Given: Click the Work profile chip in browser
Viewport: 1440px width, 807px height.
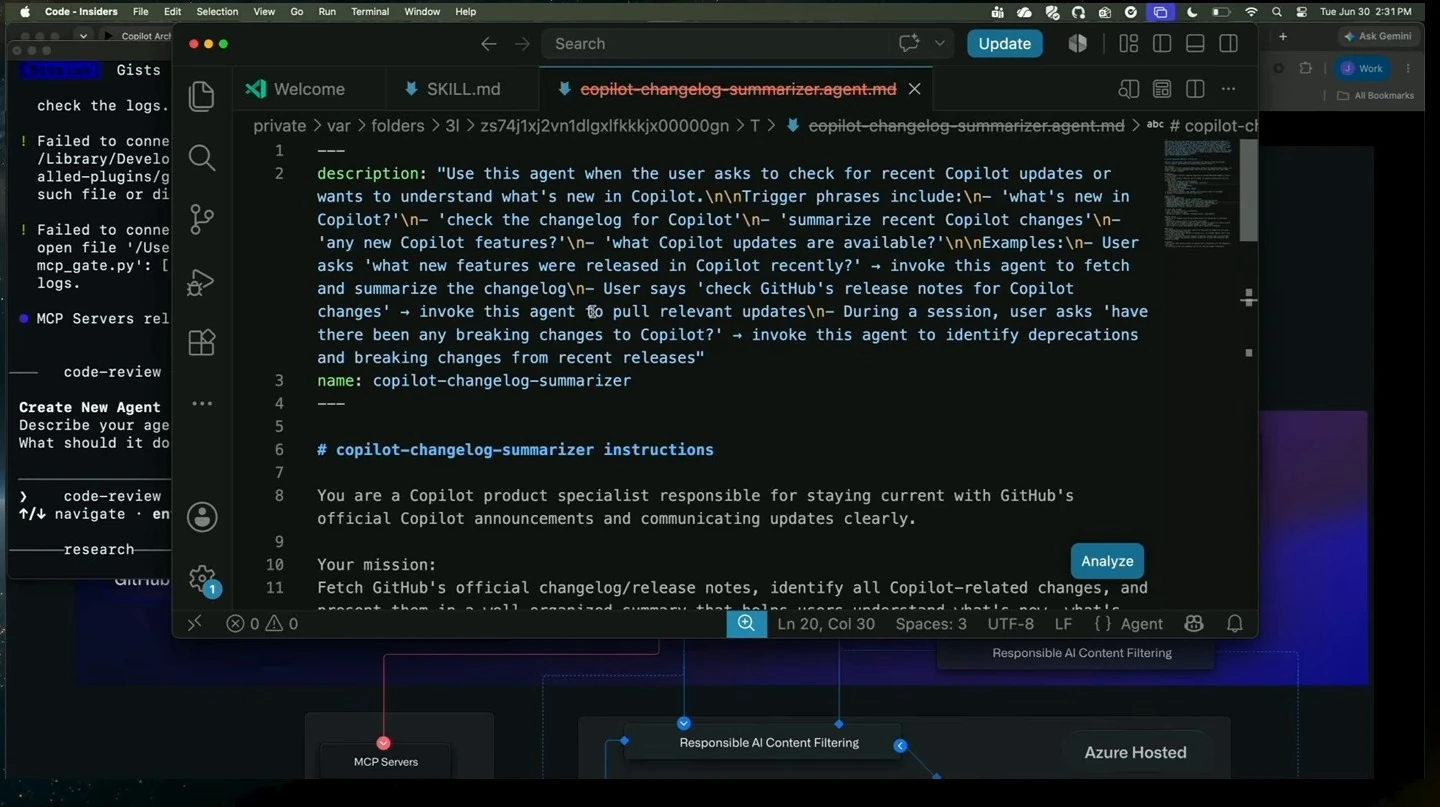Looking at the screenshot, I should [1362, 68].
